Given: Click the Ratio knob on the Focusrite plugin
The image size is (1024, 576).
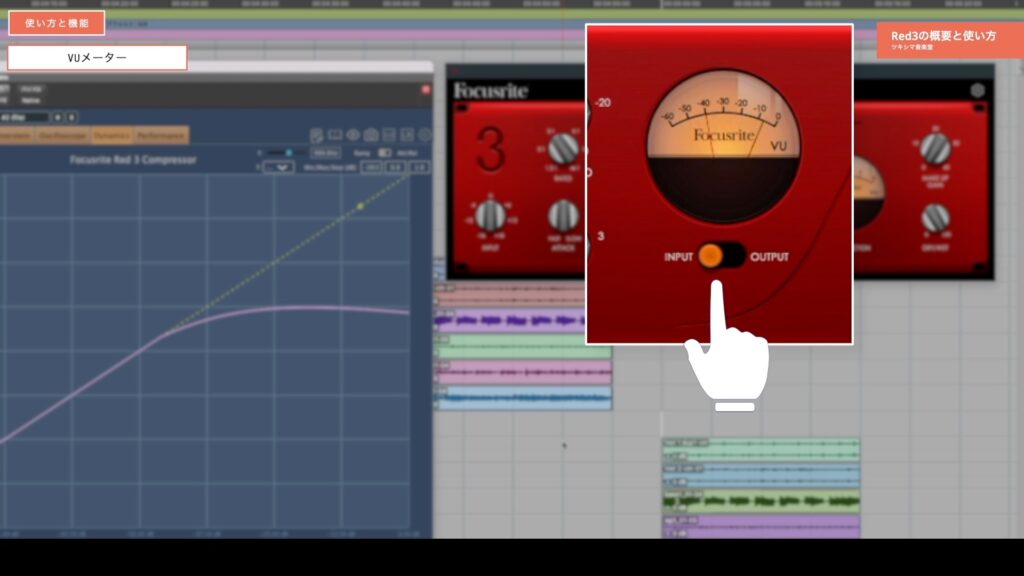Looking at the screenshot, I should point(562,149).
